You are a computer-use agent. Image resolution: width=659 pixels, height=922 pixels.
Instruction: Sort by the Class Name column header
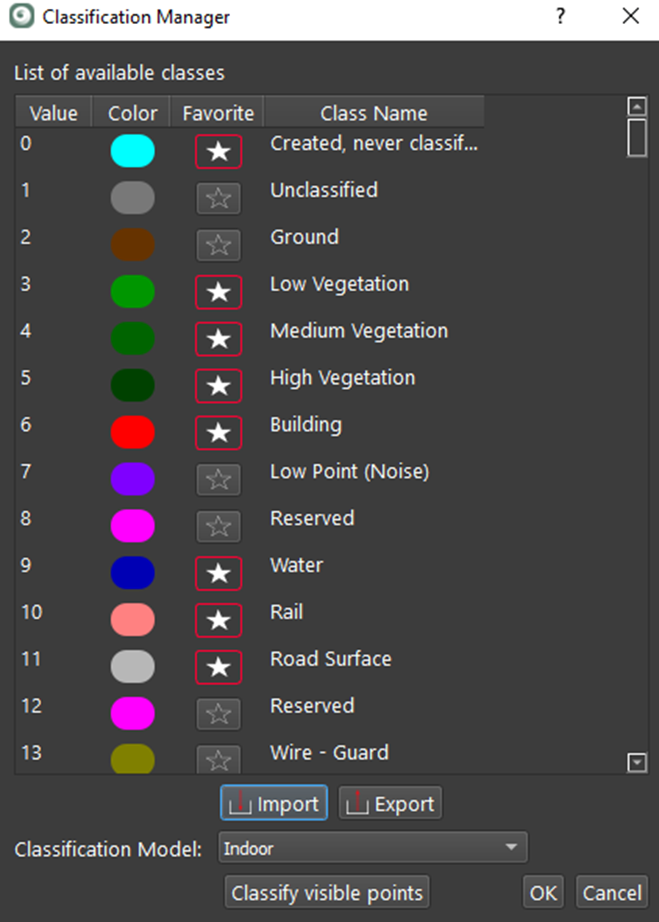[x=373, y=113]
